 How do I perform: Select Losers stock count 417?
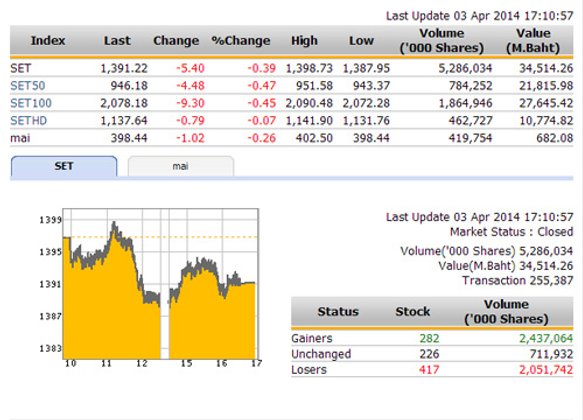pyautogui.click(x=429, y=370)
